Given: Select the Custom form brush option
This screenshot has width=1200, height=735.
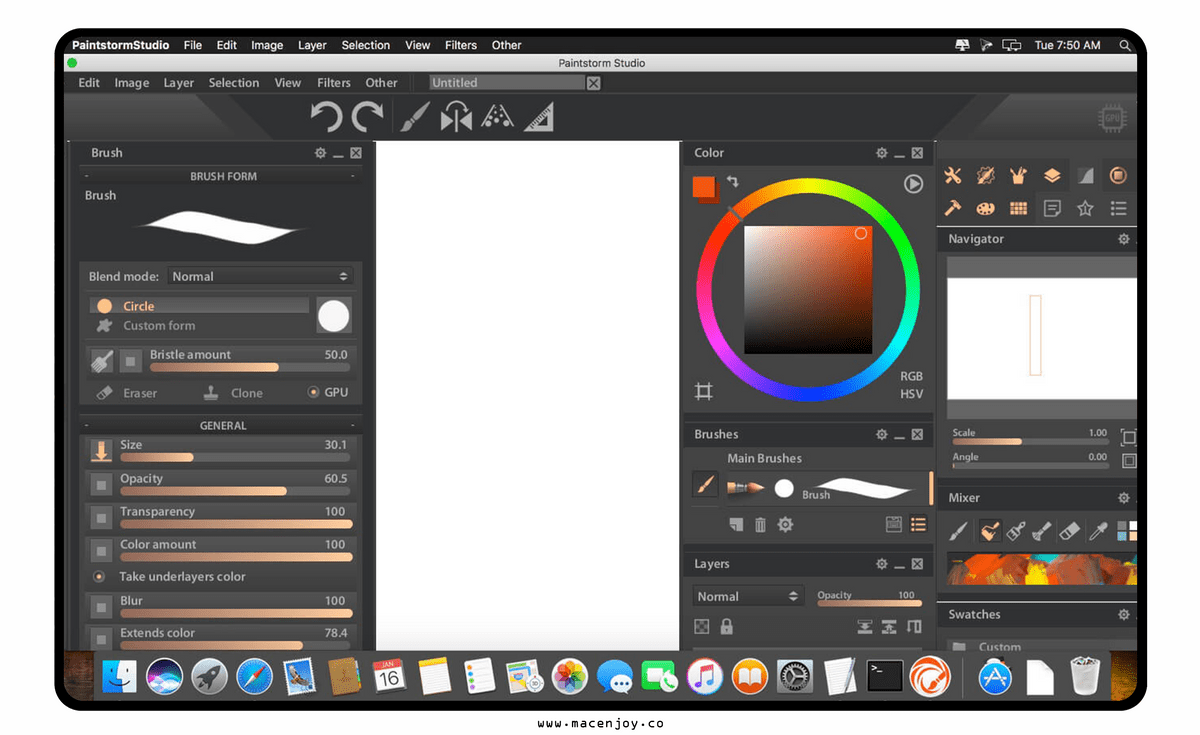Looking at the screenshot, I should (159, 326).
